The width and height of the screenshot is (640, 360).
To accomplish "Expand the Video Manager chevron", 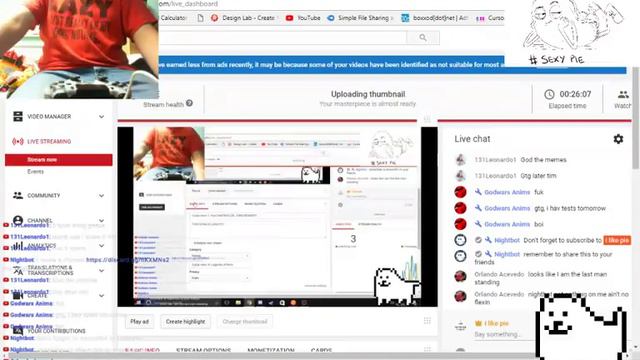I will pos(101,117).
